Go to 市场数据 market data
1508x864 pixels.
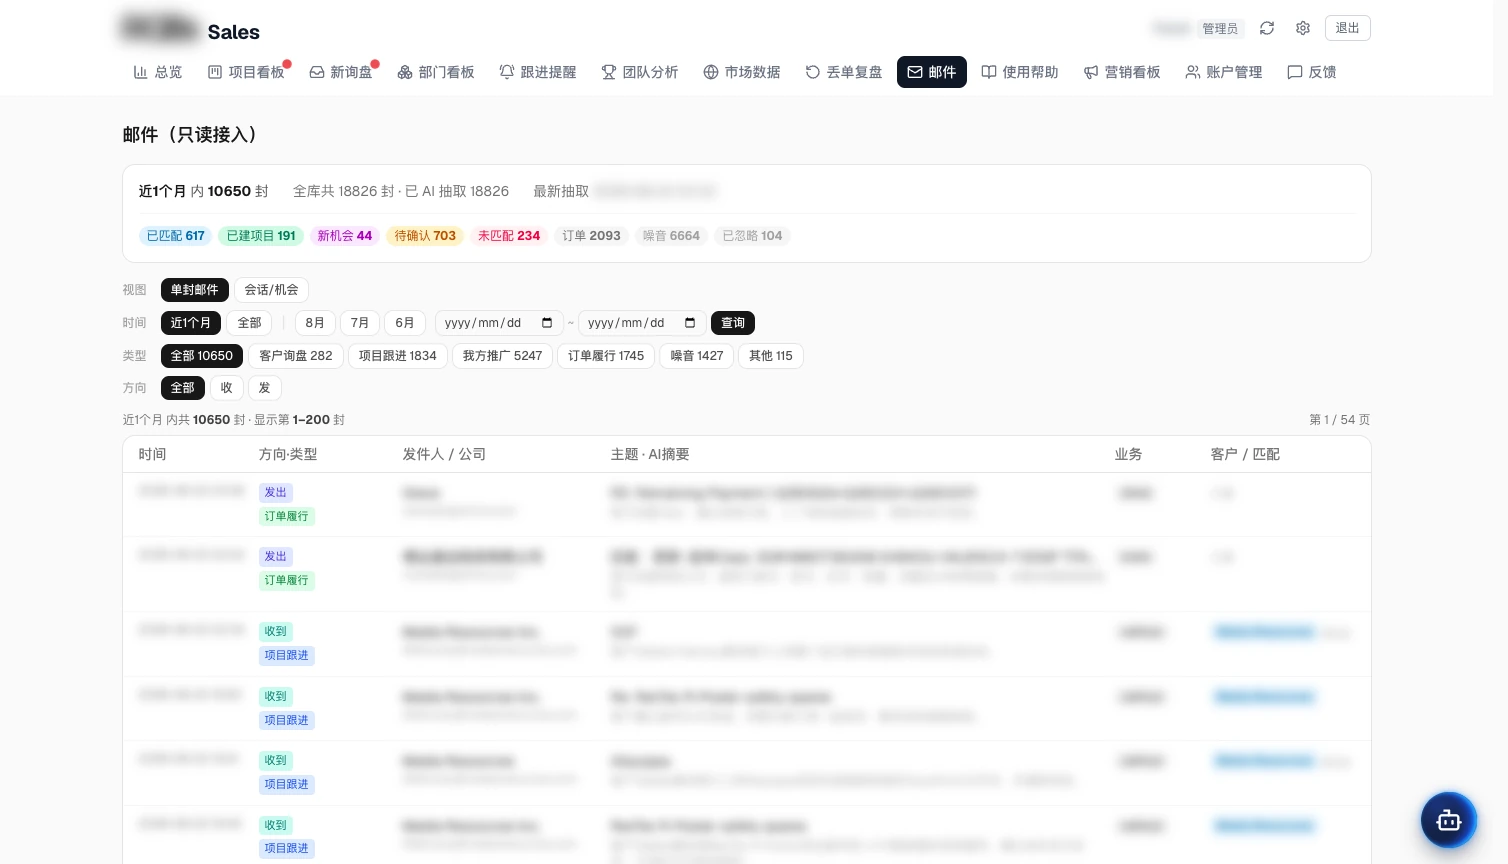coord(742,72)
